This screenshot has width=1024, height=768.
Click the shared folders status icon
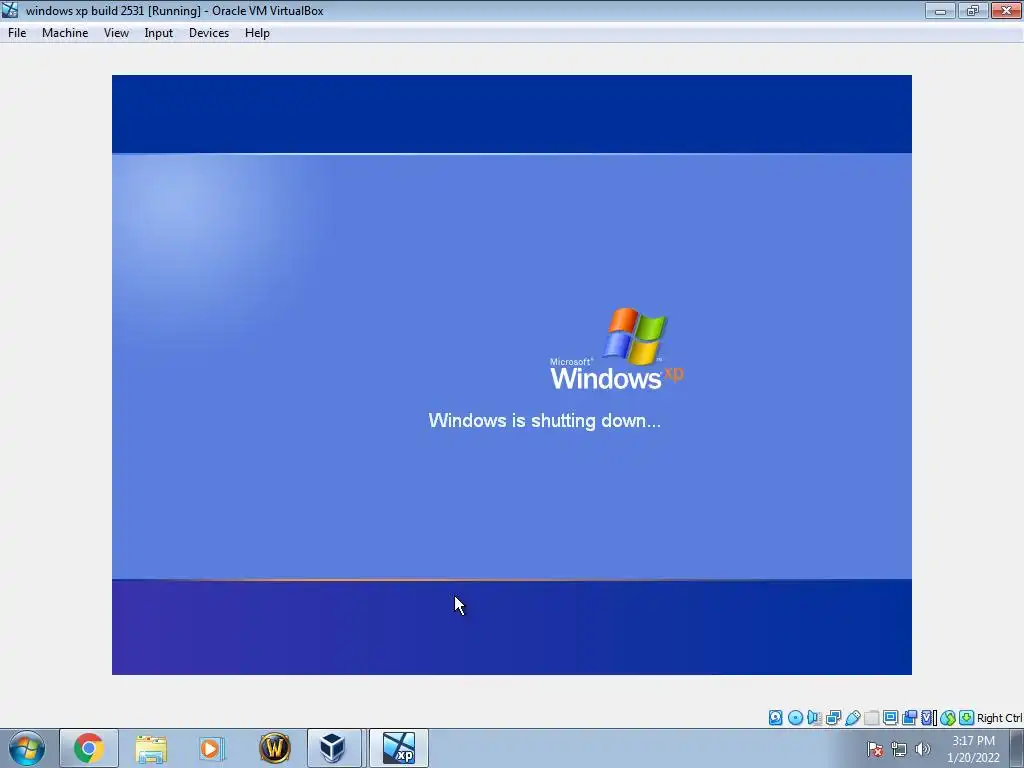pyautogui.click(x=871, y=718)
